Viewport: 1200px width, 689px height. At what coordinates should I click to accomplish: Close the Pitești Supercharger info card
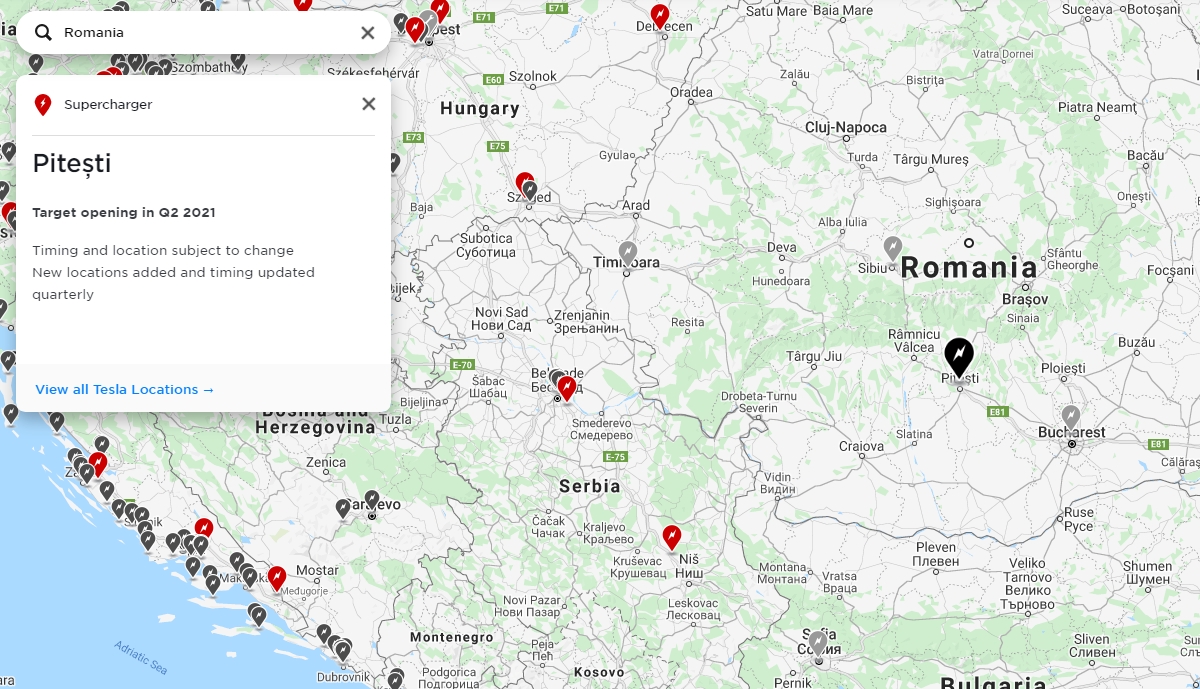tap(368, 104)
